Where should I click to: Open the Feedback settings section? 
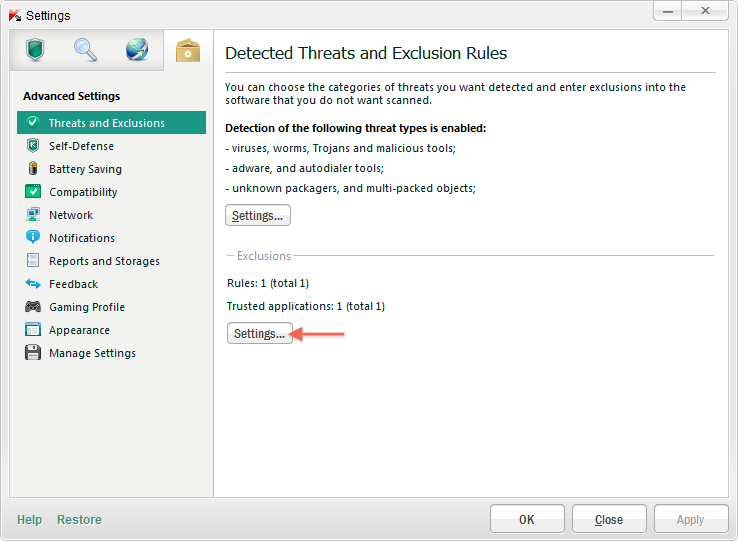click(x=74, y=284)
